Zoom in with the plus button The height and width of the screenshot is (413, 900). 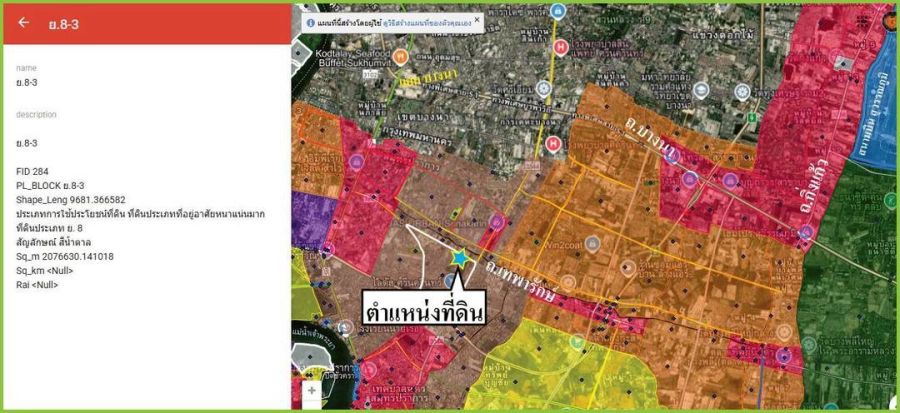(x=312, y=391)
